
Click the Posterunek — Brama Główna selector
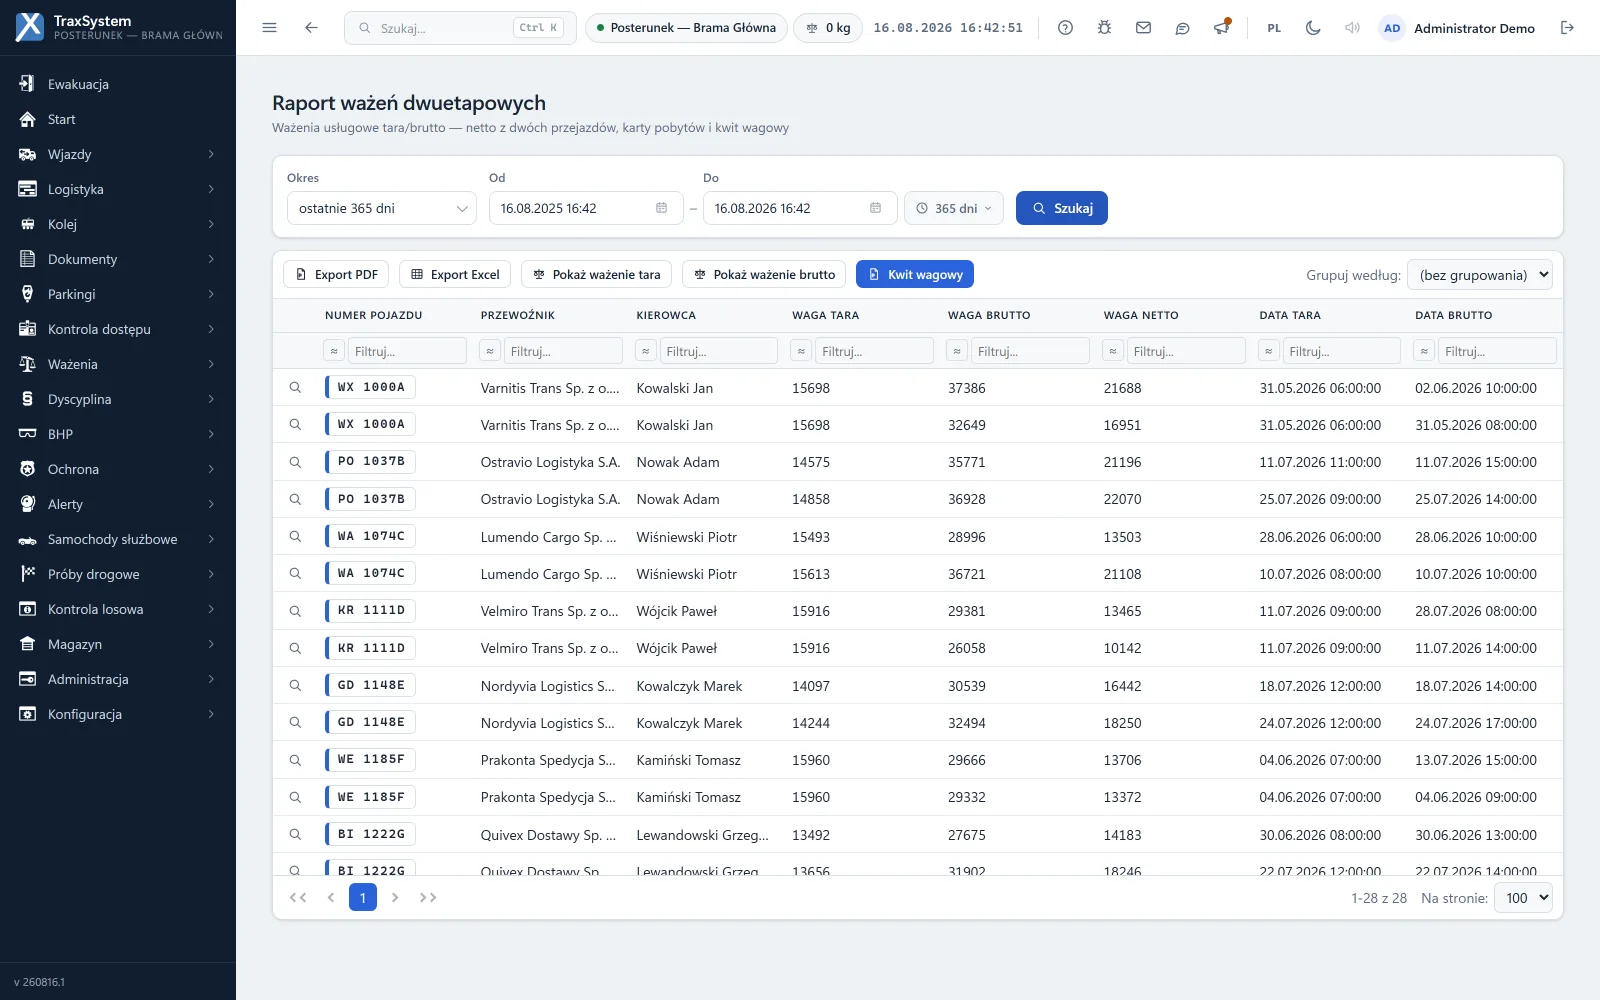[x=686, y=28]
